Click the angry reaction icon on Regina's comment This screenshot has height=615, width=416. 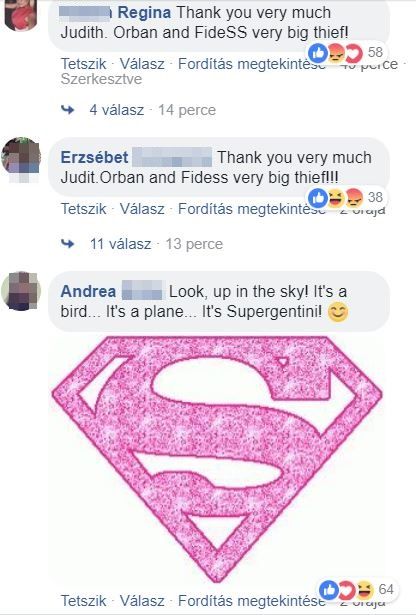click(x=336, y=53)
